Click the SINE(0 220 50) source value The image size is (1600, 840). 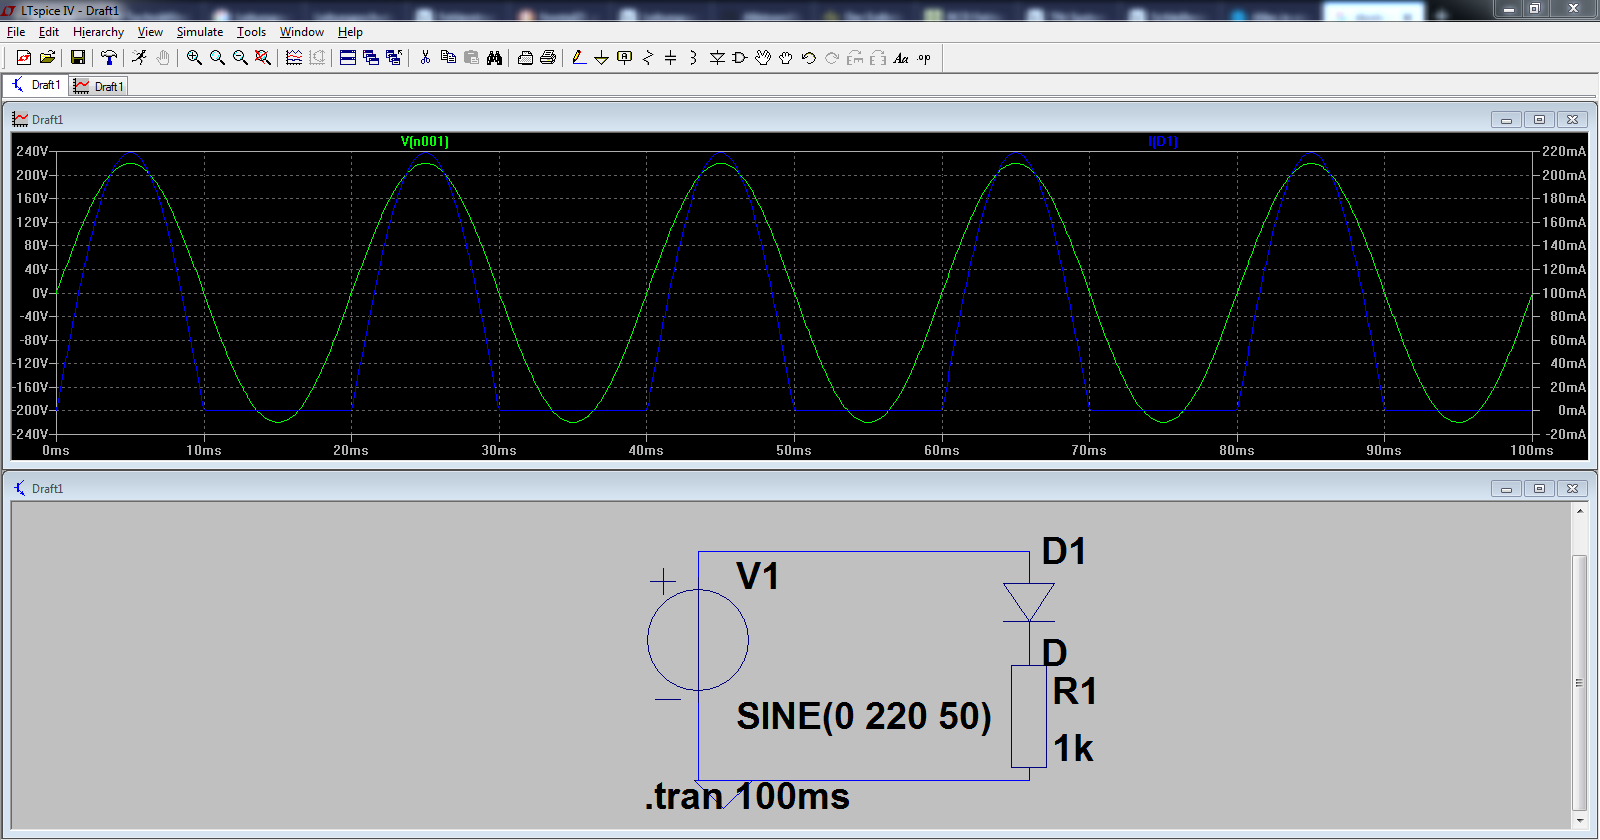pos(864,716)
